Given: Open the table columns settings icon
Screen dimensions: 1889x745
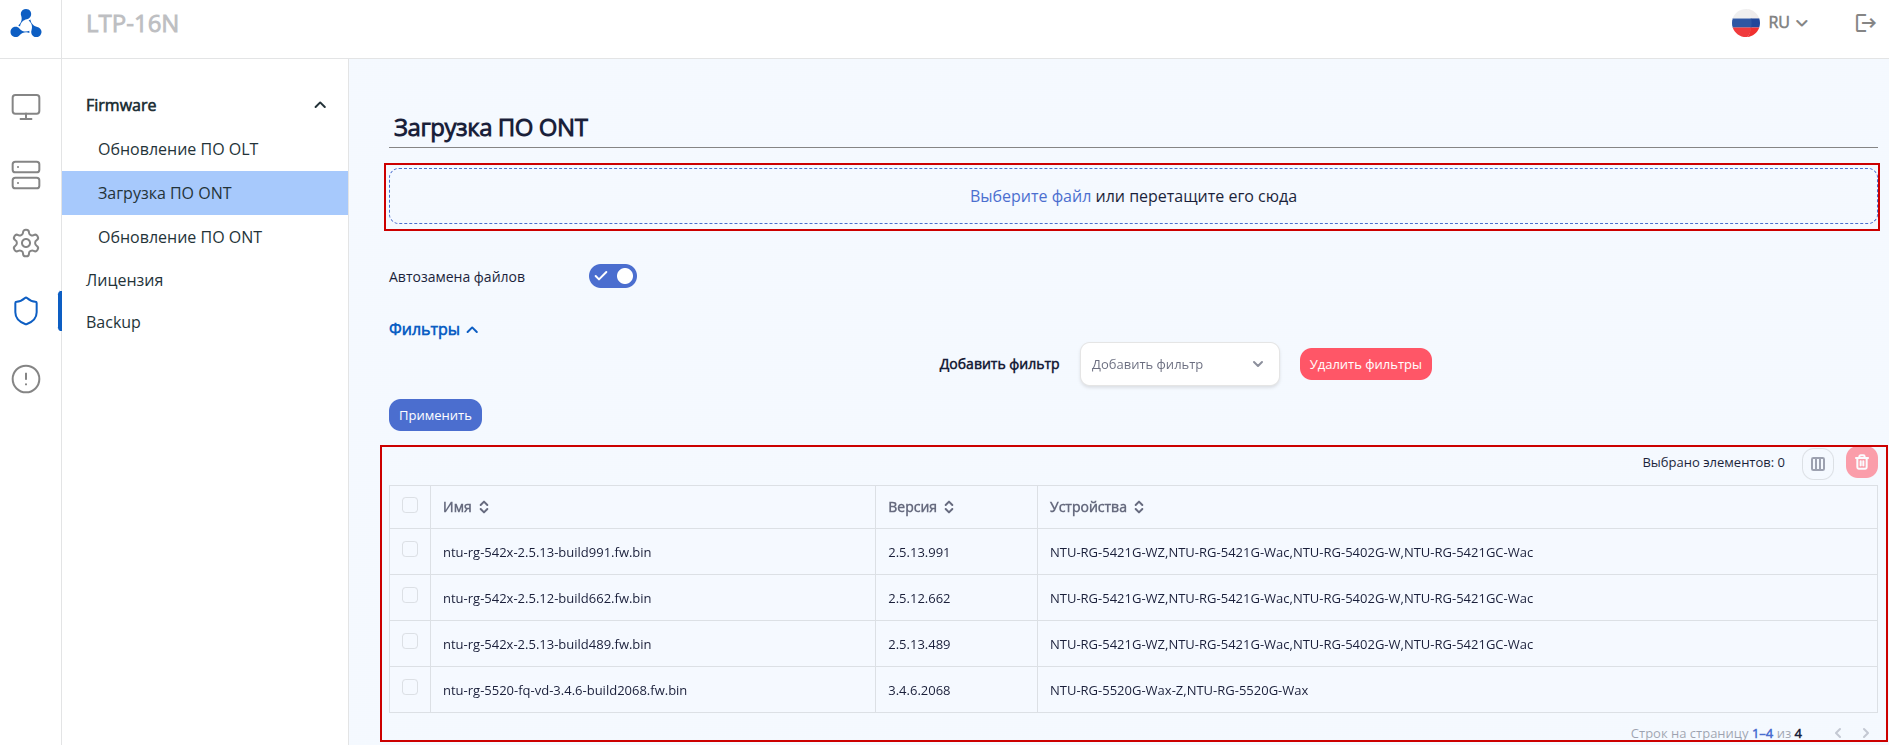Looking at the screenshot, I should coord(1818,464).
